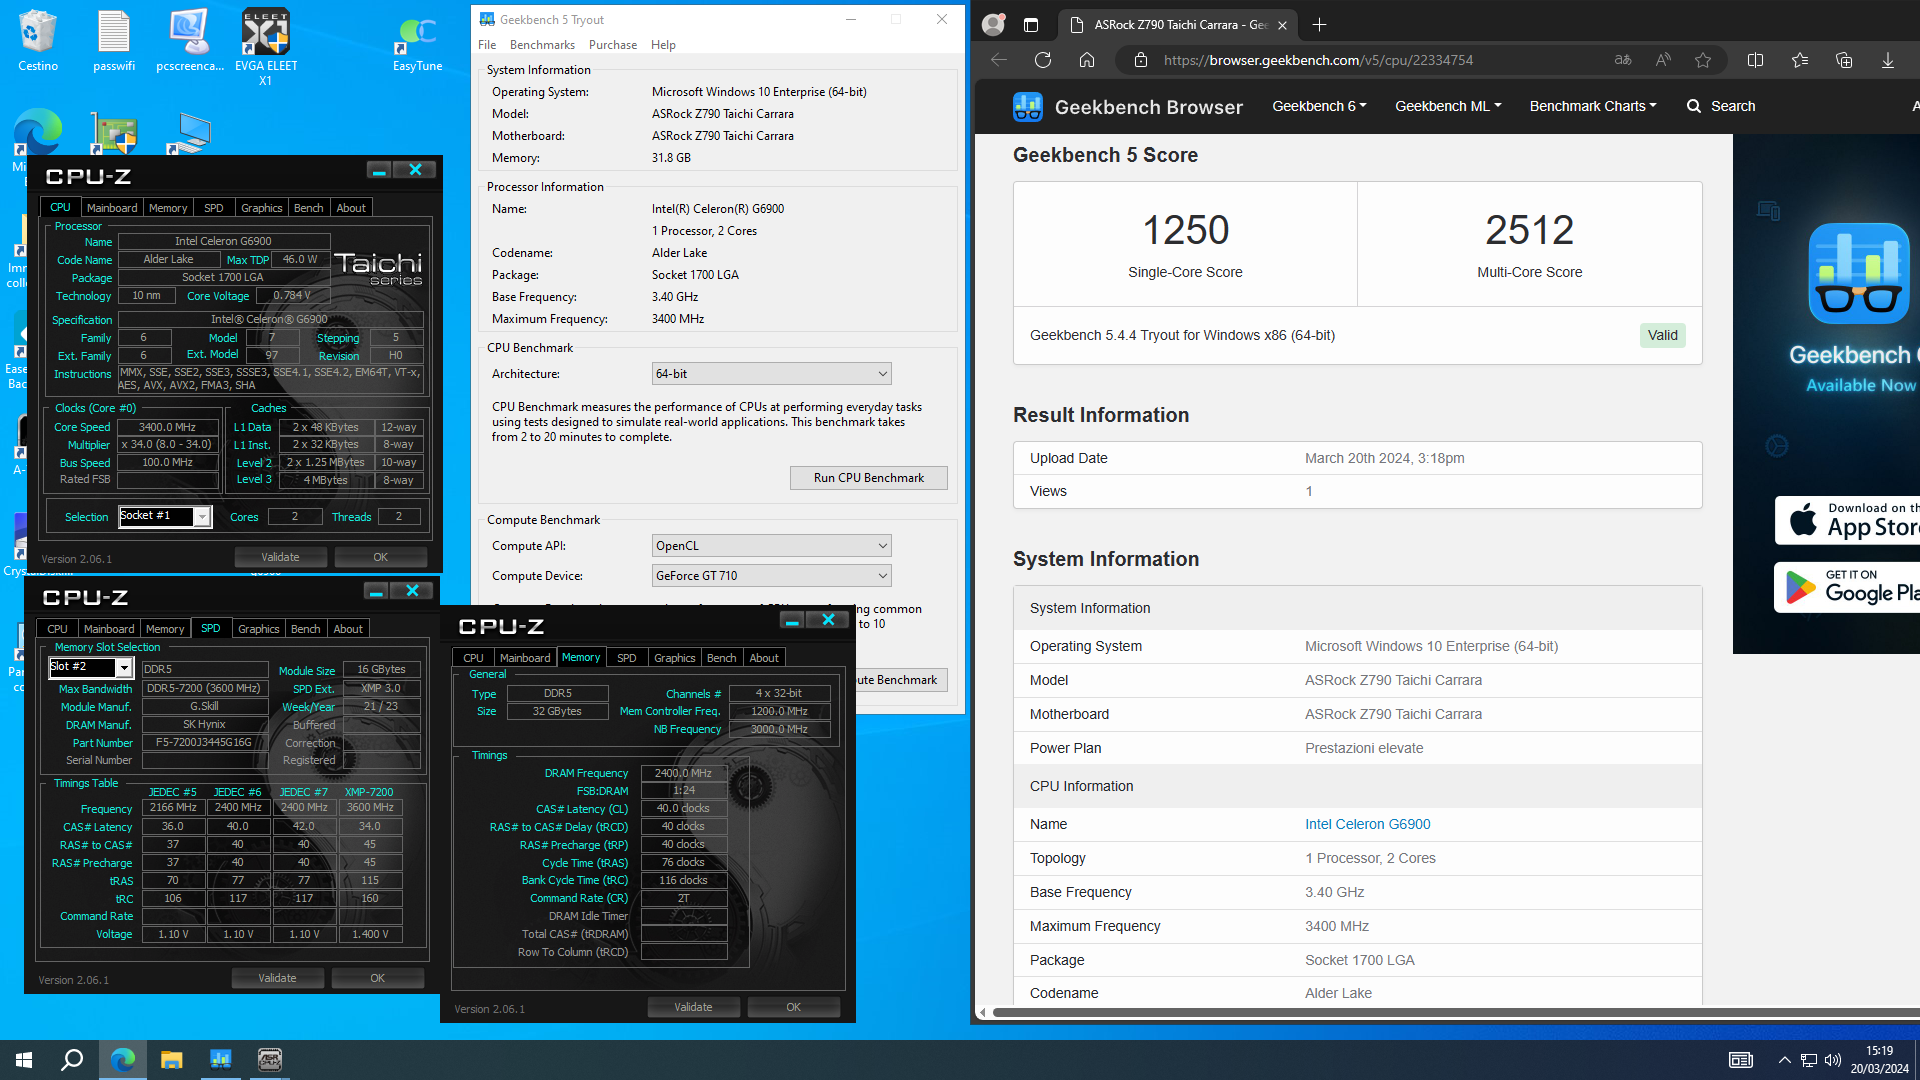
Task: Expand Geekbench ML nav dropdown
Action: point(1448,106)
